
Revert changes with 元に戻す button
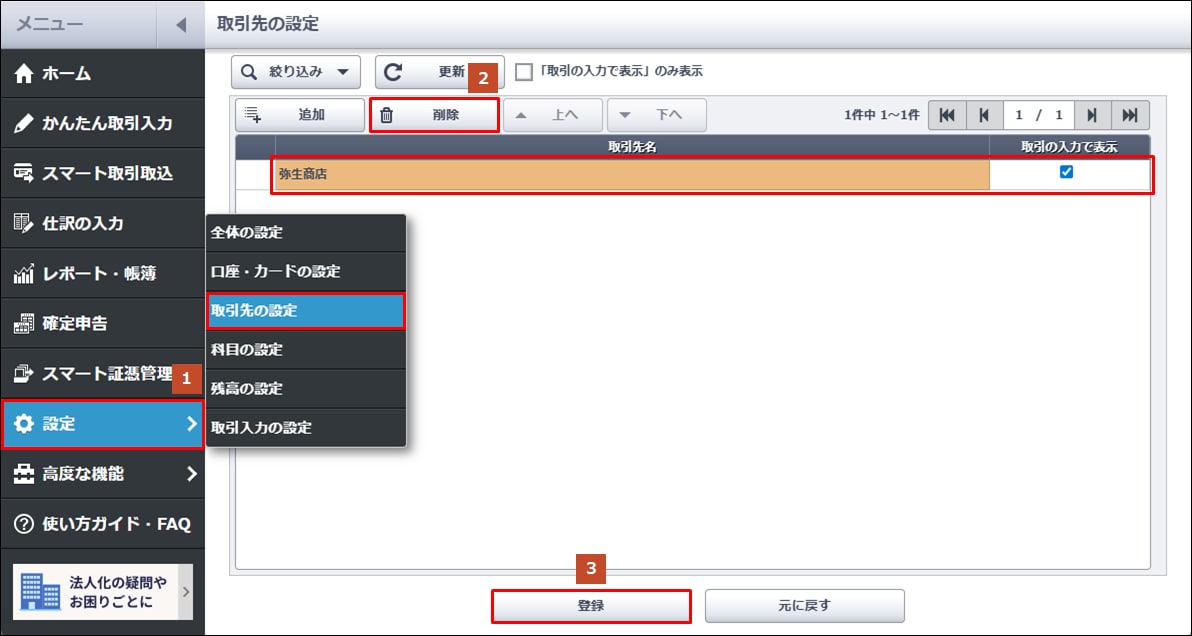[x=804, y=606]
